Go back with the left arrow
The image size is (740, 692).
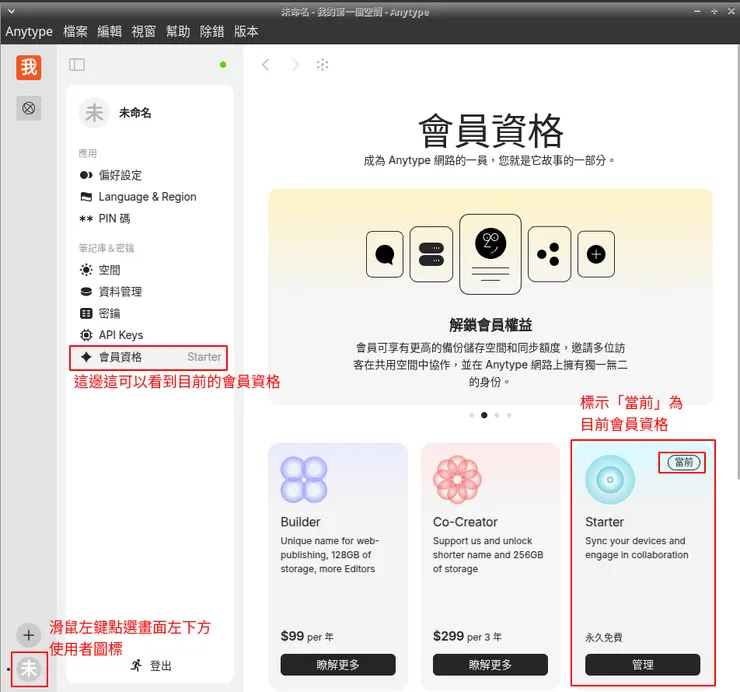pos(266,65)
